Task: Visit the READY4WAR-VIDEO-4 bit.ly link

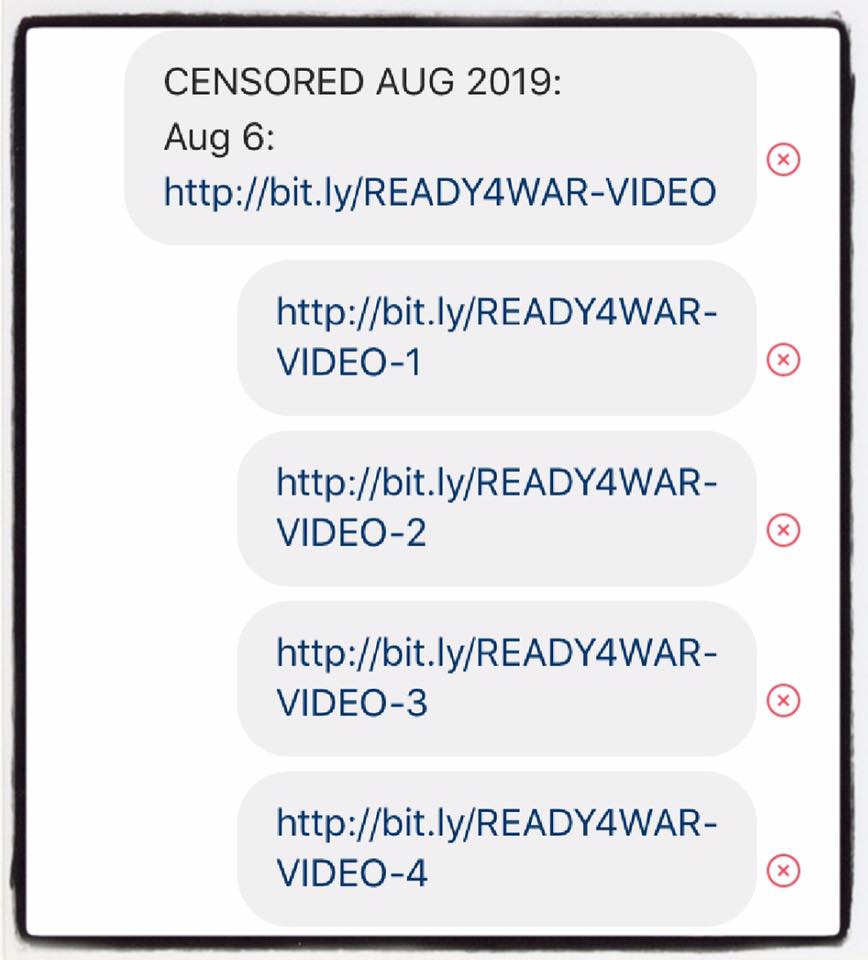Action: [x=496, y=847]
